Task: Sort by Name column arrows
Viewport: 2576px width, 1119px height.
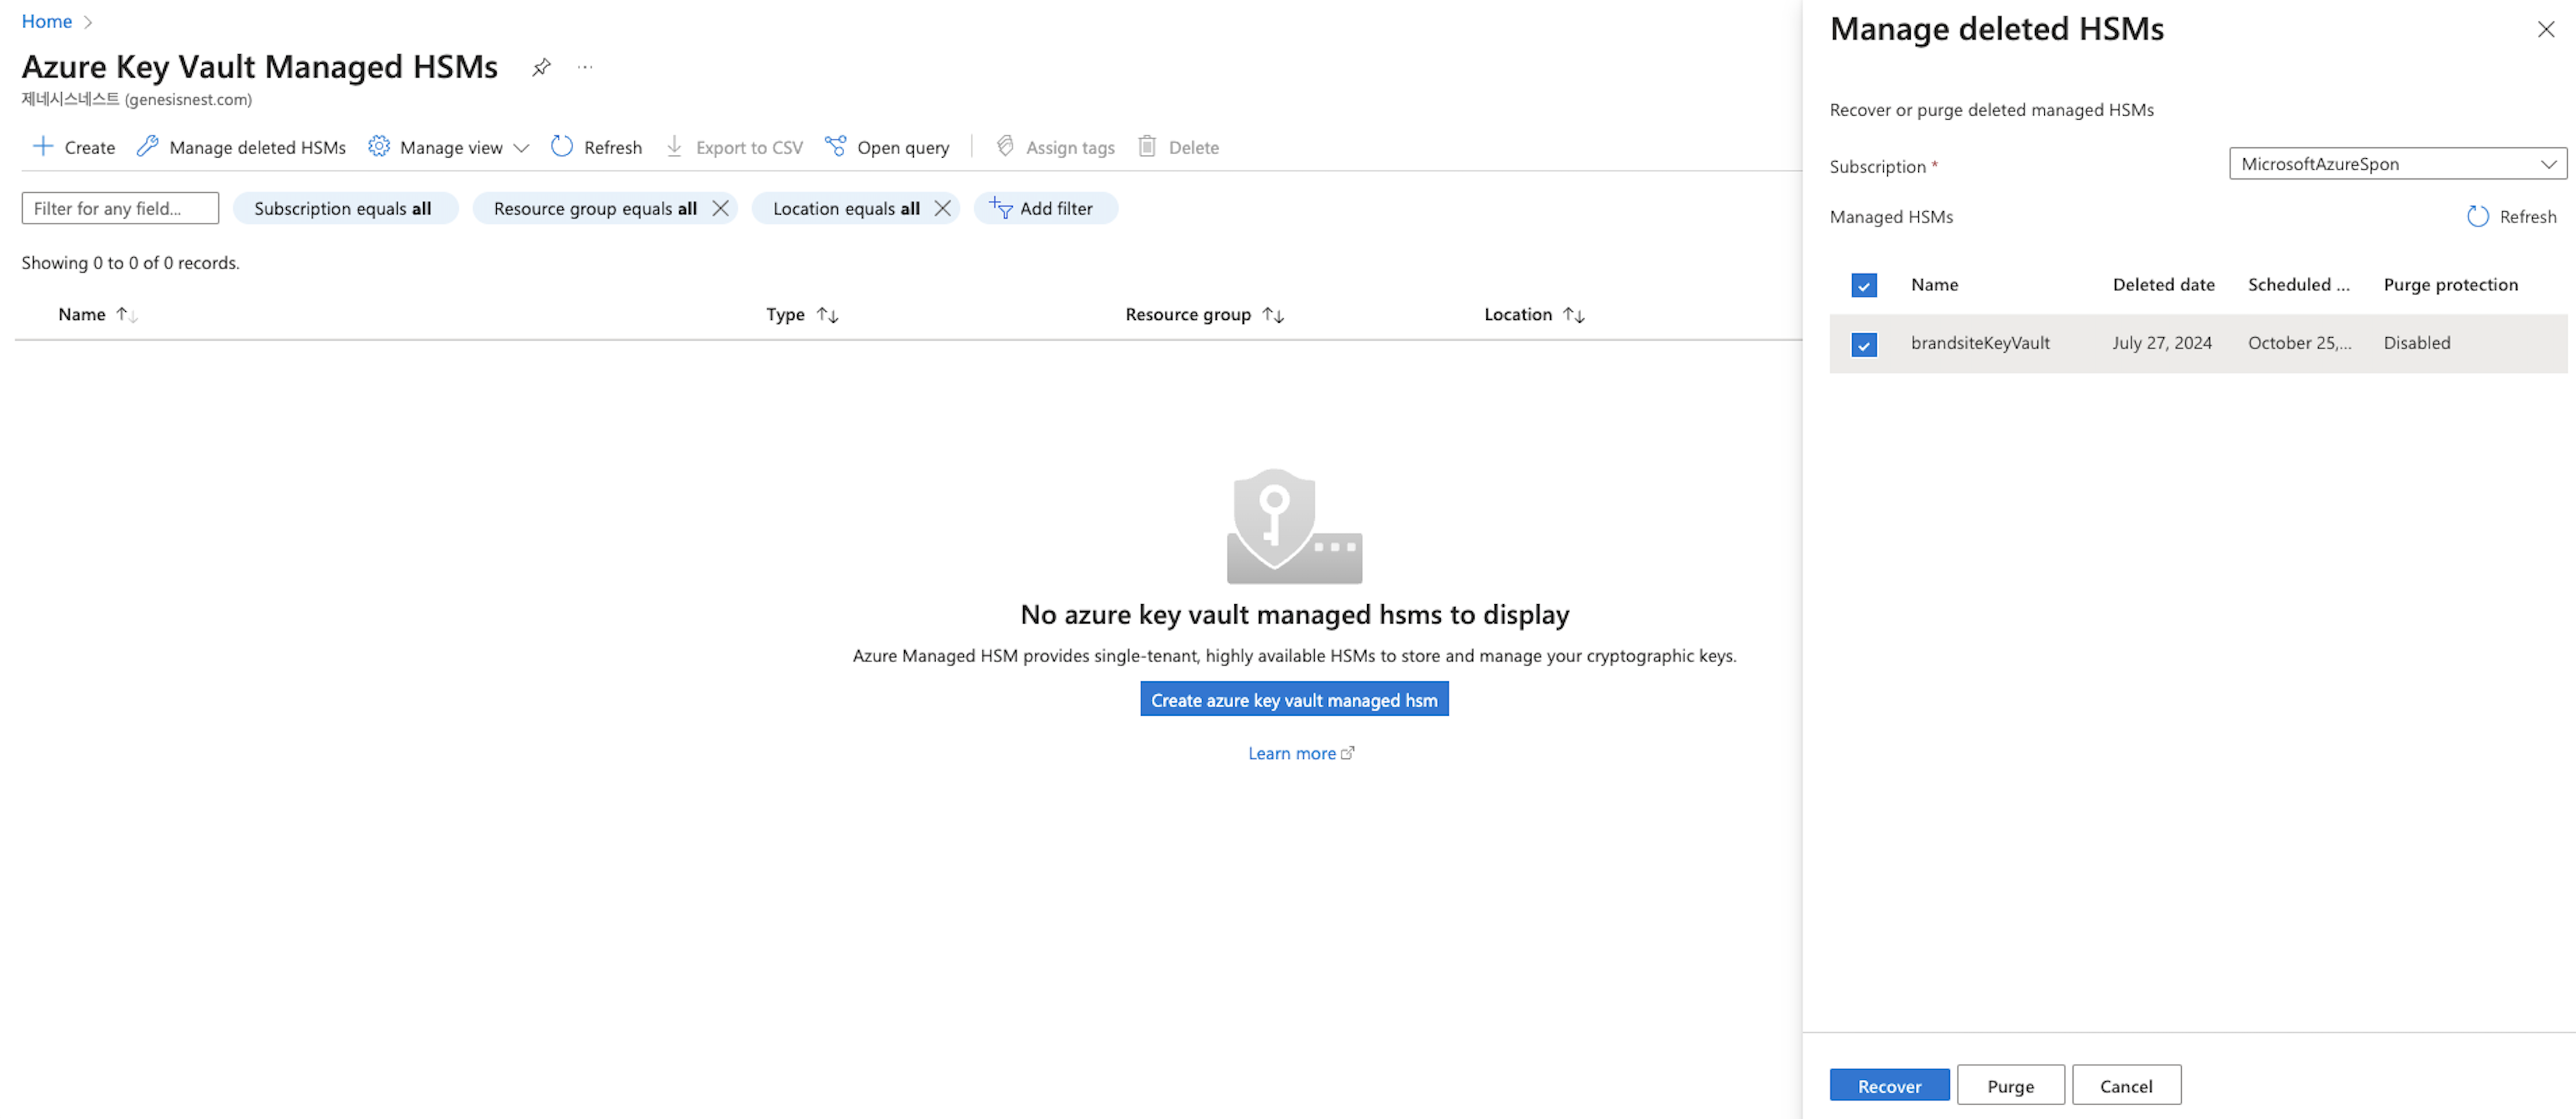Action: [x=126, y=314]
